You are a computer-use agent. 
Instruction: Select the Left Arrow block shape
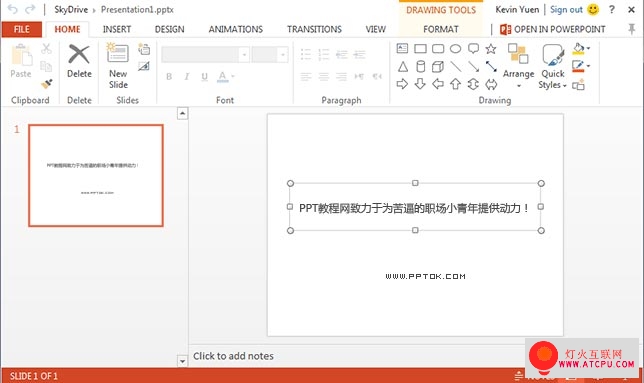(x=438, y=84)
